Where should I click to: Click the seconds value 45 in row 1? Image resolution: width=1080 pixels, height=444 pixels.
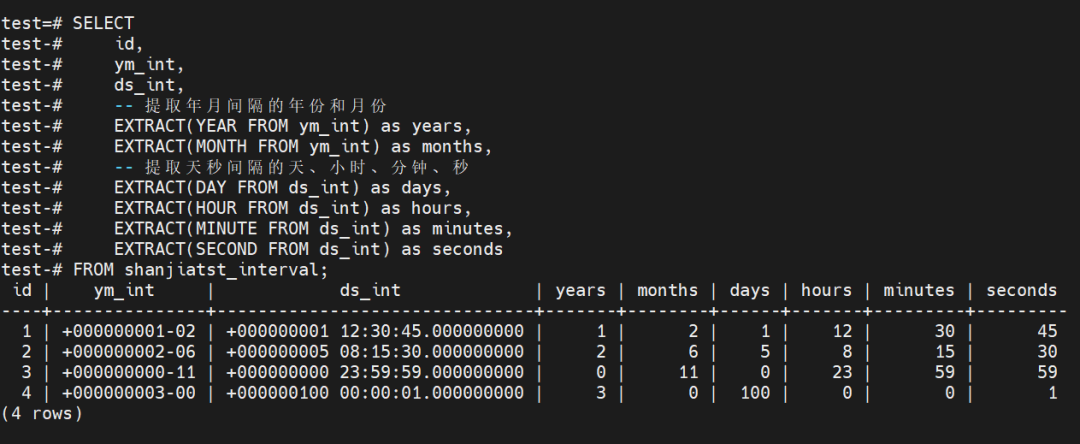pyautogui.click(x=1047, y=332)
